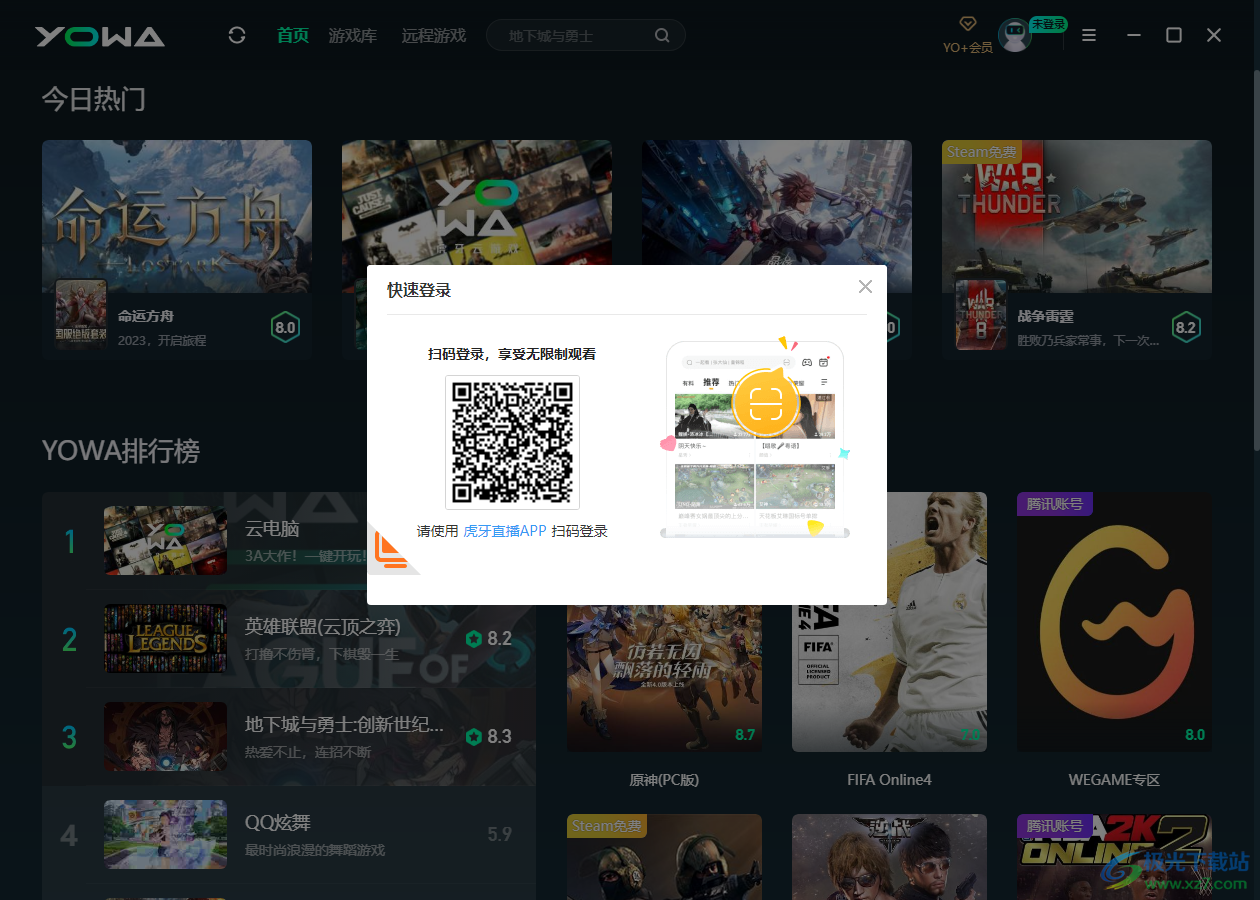This screenshot has width=1260, height=900.
Task: Open the WEGAME专区 game cover
Action: (1114, 622)
